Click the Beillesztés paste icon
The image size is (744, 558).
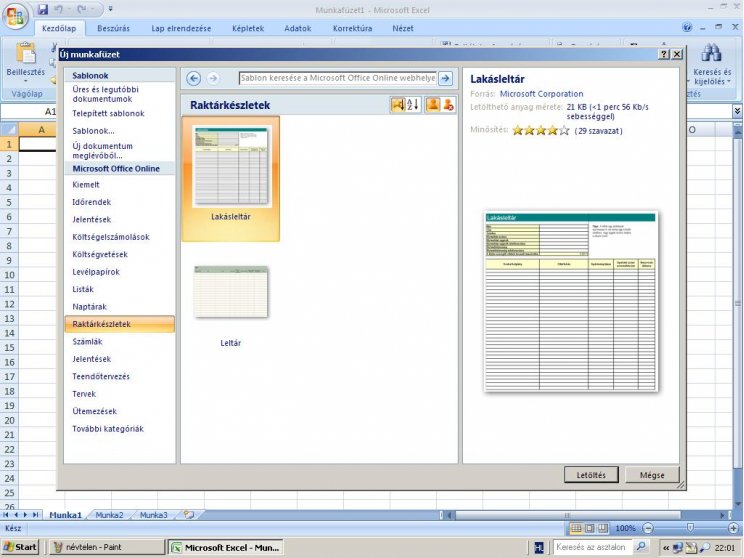point(26,53)
